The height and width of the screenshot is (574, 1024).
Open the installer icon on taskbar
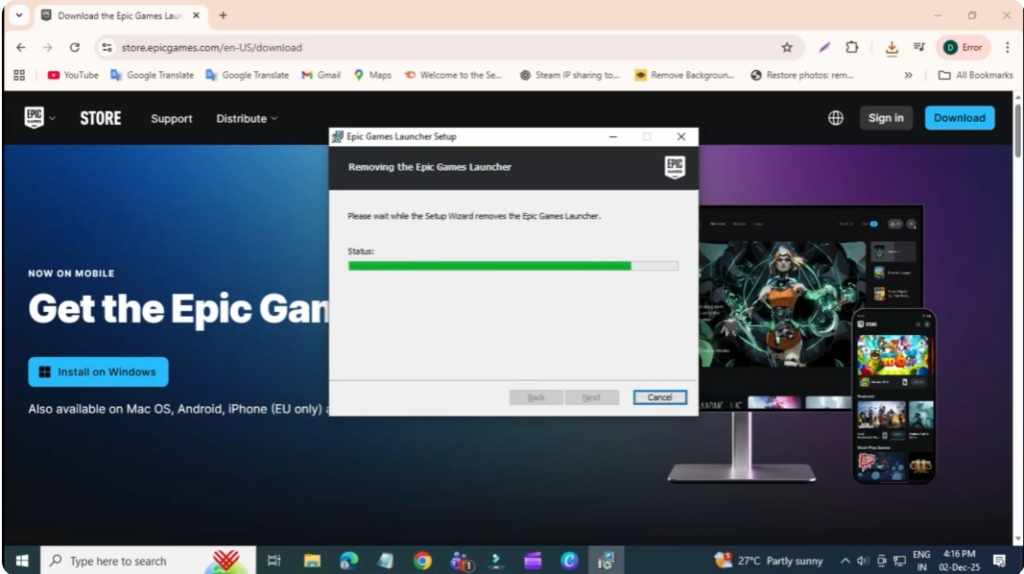pyautogui.click(x=606, y=561)
